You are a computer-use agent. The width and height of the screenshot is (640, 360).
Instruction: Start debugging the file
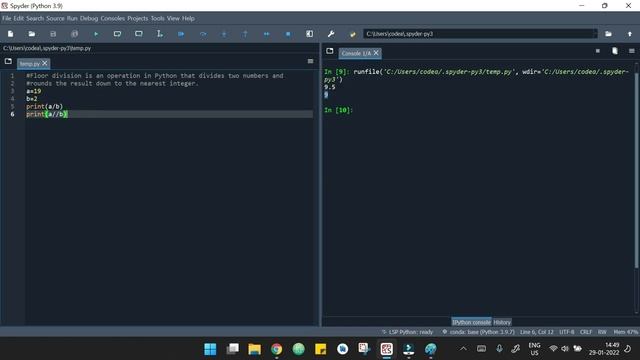[181, 34]
